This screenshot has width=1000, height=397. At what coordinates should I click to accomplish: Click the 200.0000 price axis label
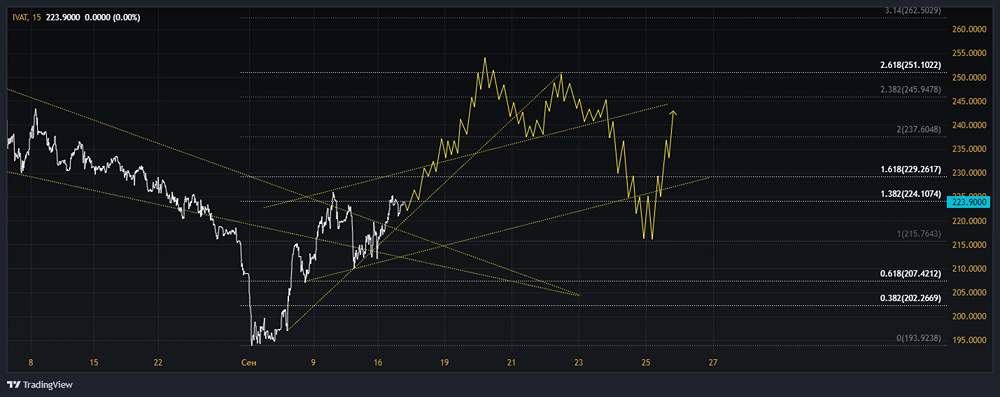(x=969, y=316)
